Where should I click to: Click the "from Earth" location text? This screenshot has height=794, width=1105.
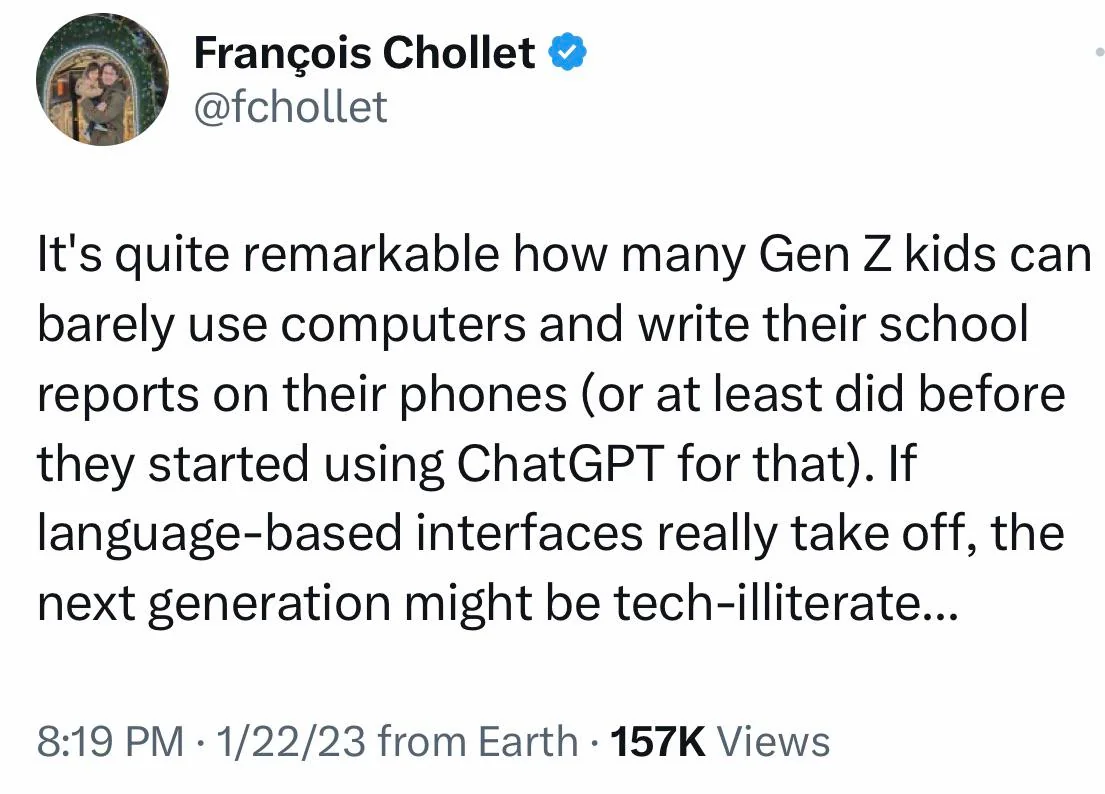(x=478, y=742)
